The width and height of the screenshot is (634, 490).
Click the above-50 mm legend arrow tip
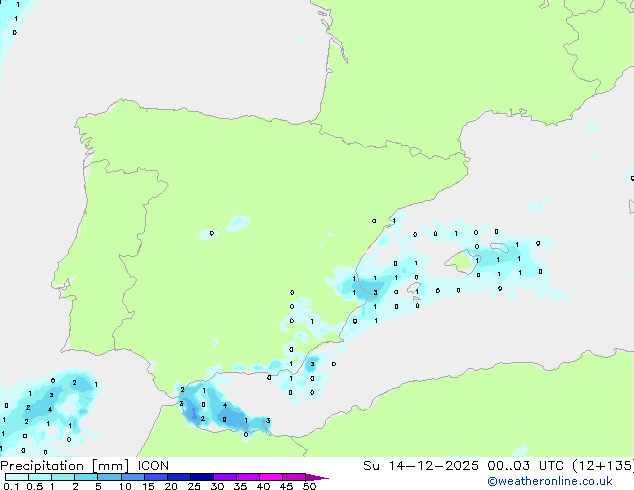[317, 477]
